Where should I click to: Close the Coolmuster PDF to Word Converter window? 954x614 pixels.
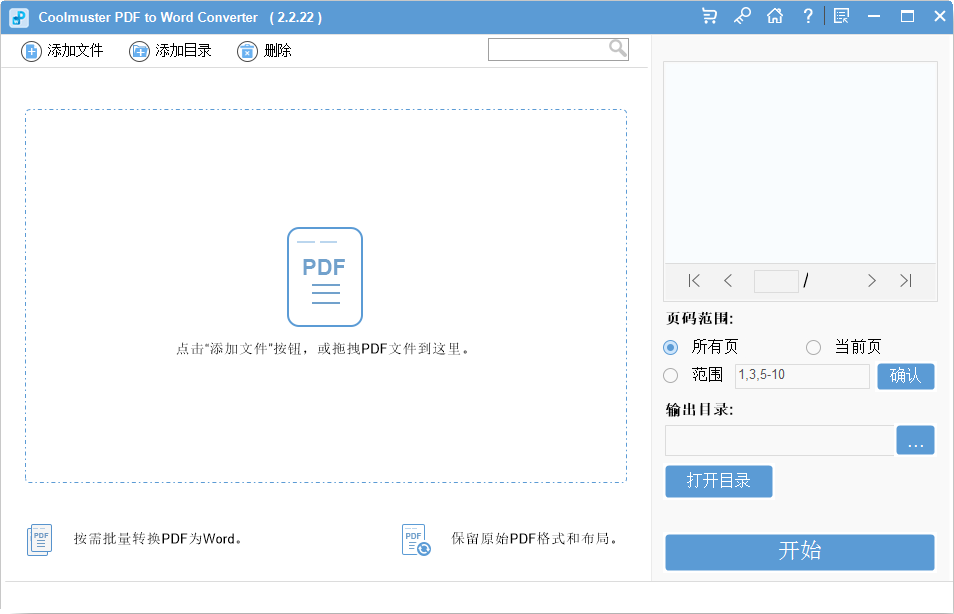[940, 16]
